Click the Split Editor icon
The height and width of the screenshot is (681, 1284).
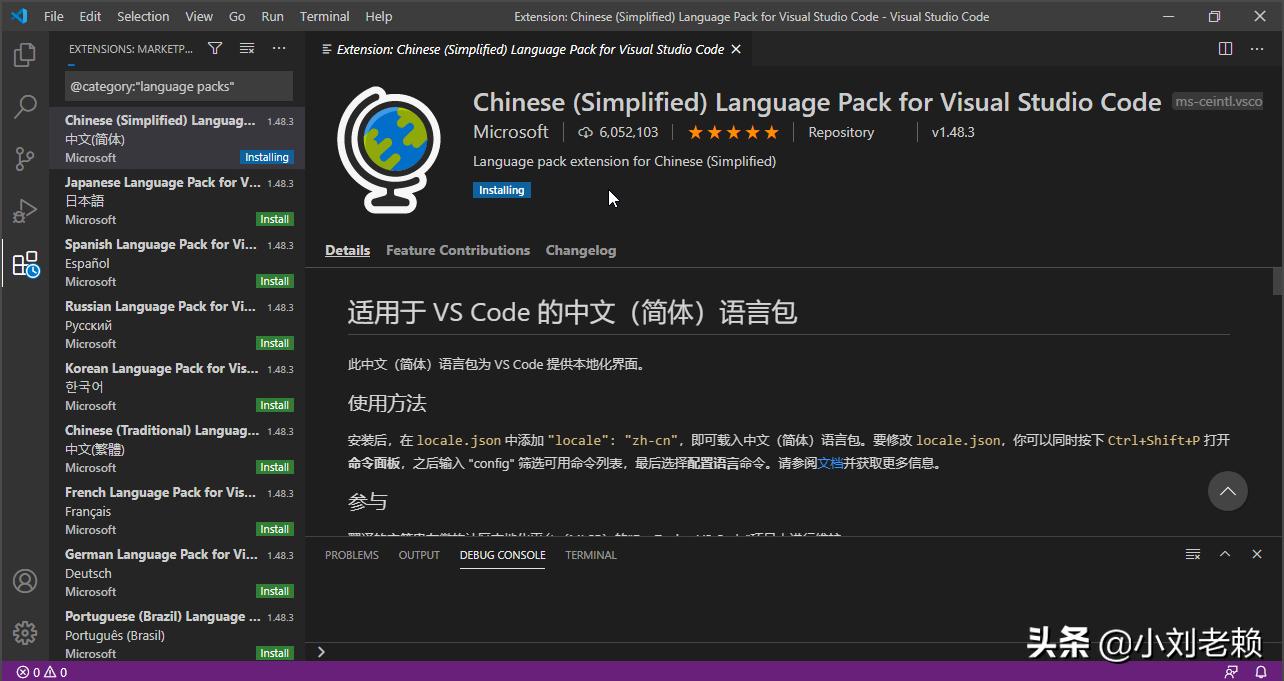1225,47
